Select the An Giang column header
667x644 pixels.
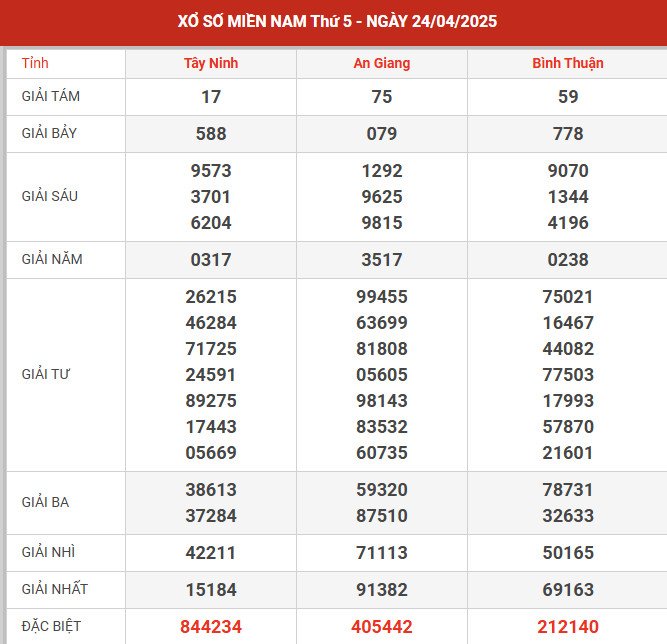point(382,63)
